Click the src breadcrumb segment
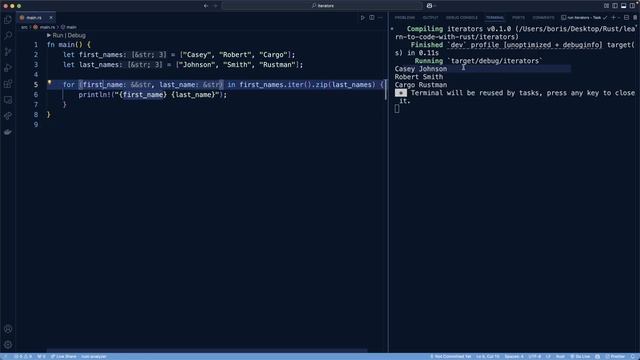Screen dimensions: 640x360 pyautogui.click(x=24, y=27)
